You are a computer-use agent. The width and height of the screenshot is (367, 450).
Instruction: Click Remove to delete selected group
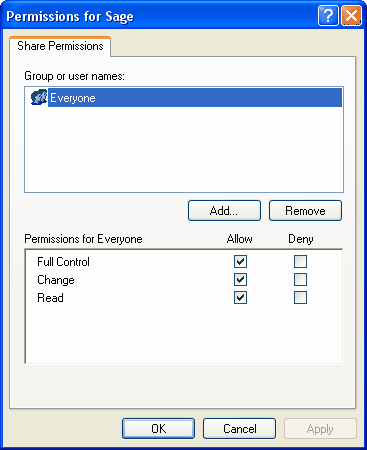tap(305, 211)
